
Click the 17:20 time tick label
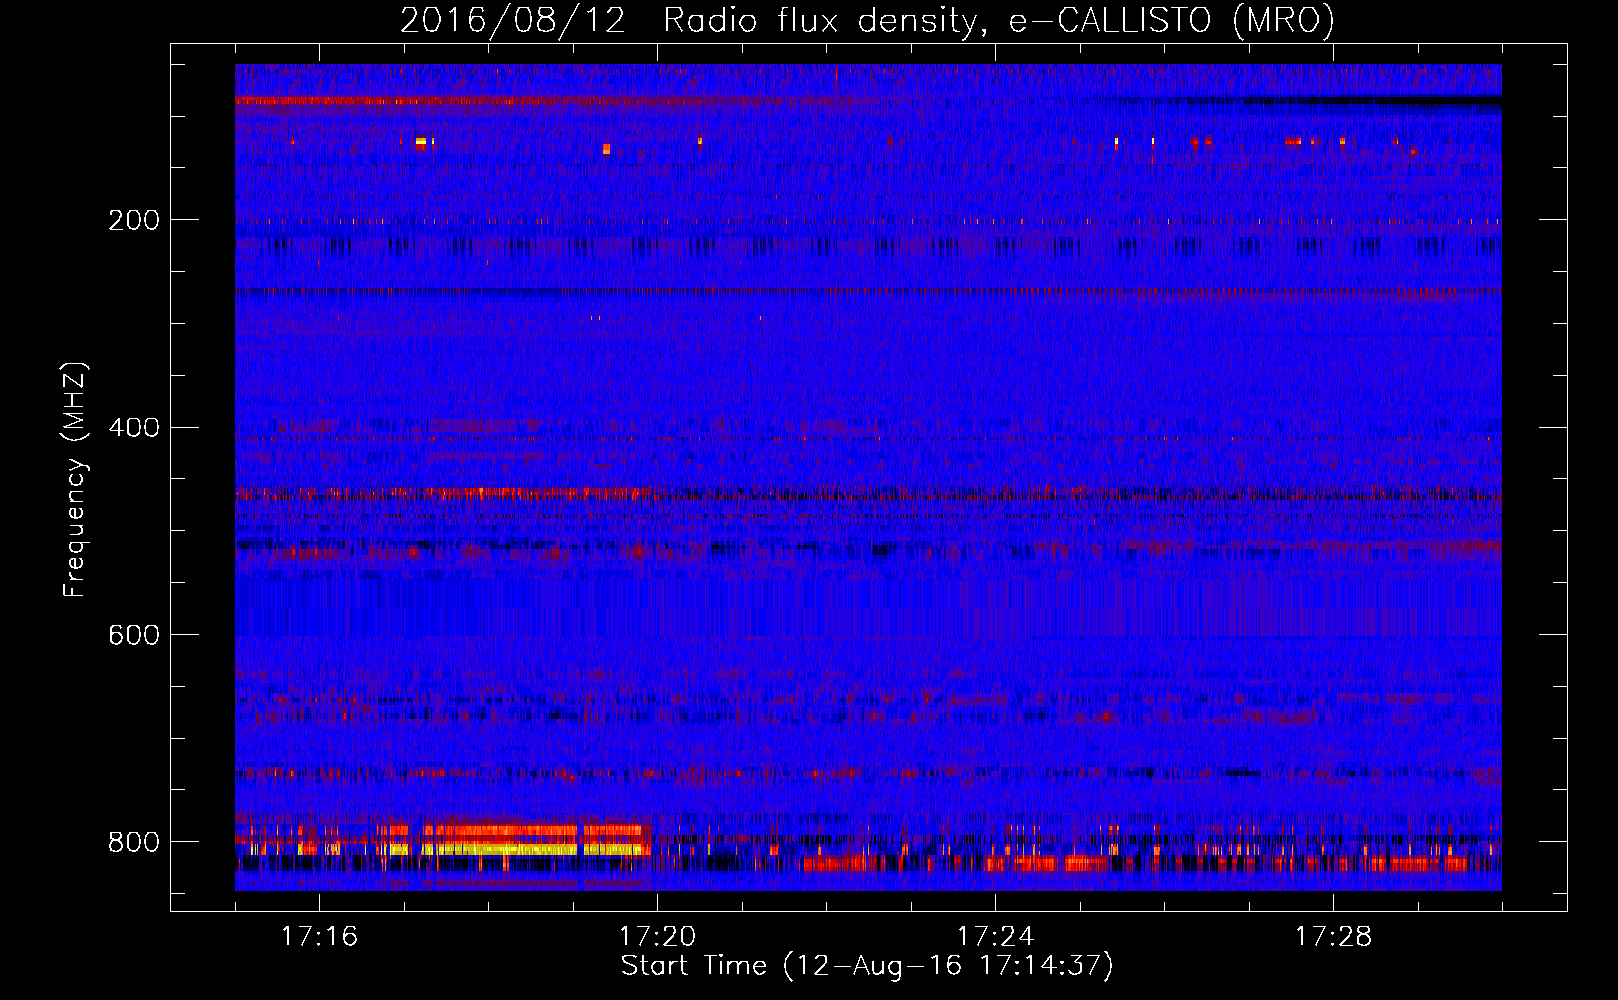tap(657, 936)
